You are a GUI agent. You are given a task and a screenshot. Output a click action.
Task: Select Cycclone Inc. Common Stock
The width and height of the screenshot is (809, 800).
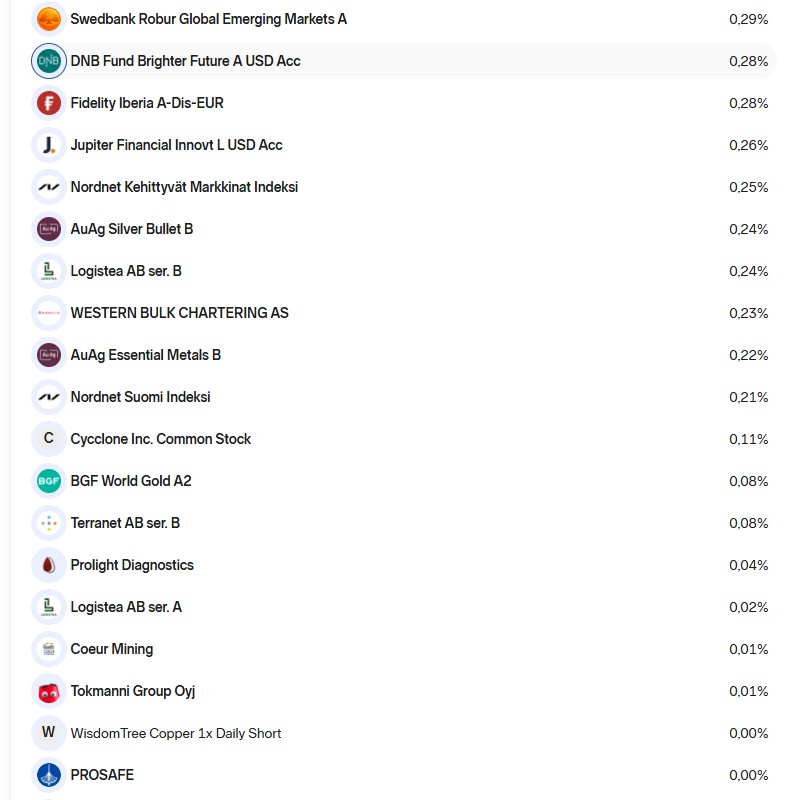coord(160,439)
